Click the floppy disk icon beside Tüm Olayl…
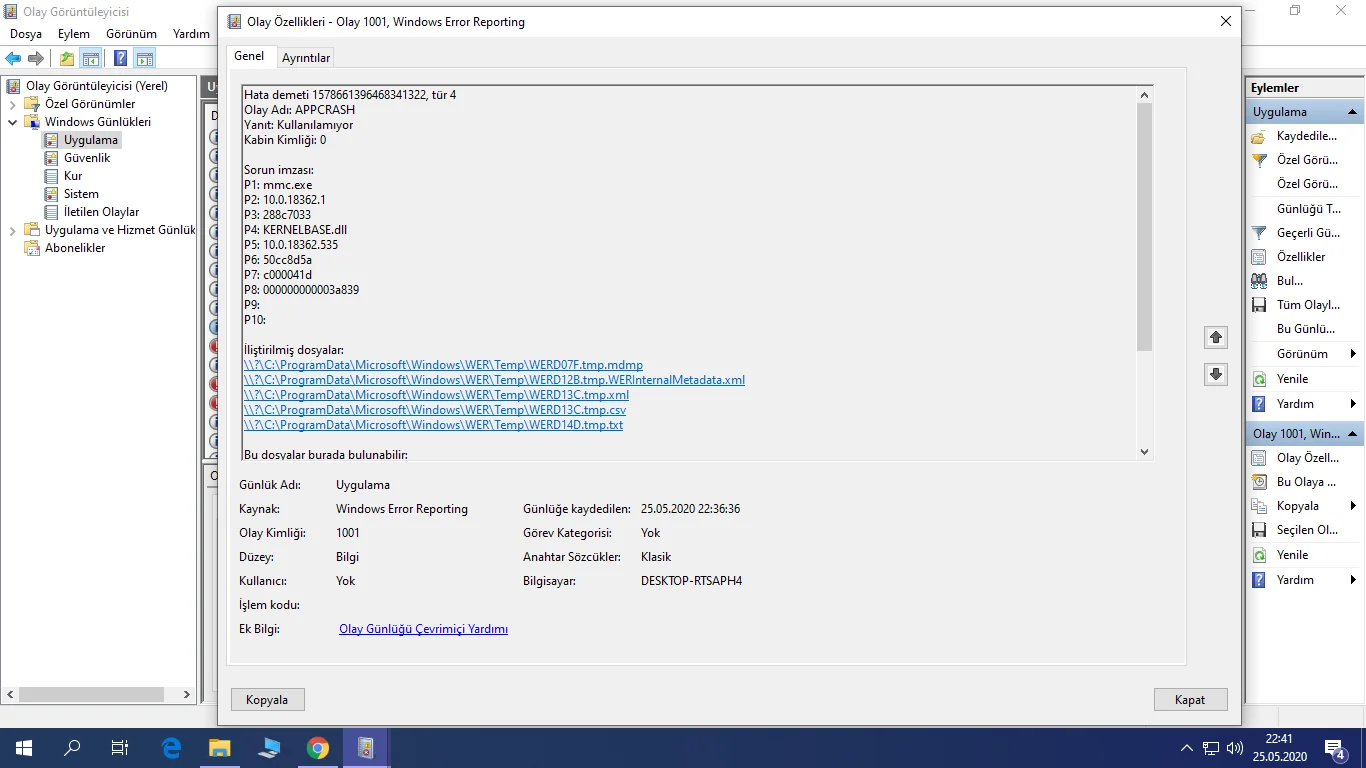Viewport: 1366px width, 768px height. tap(1260, 305)
